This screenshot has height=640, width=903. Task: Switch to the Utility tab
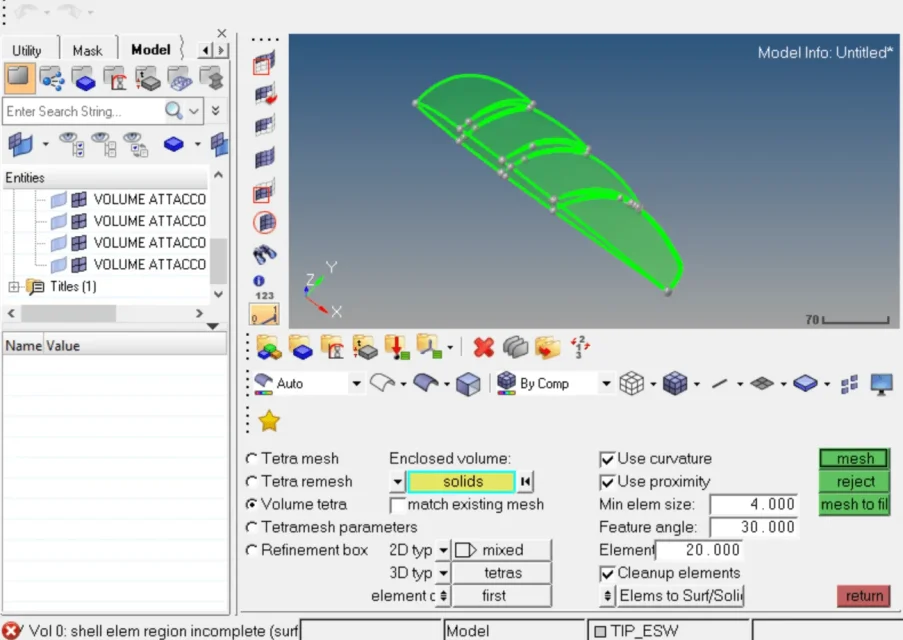pos(27,50)
